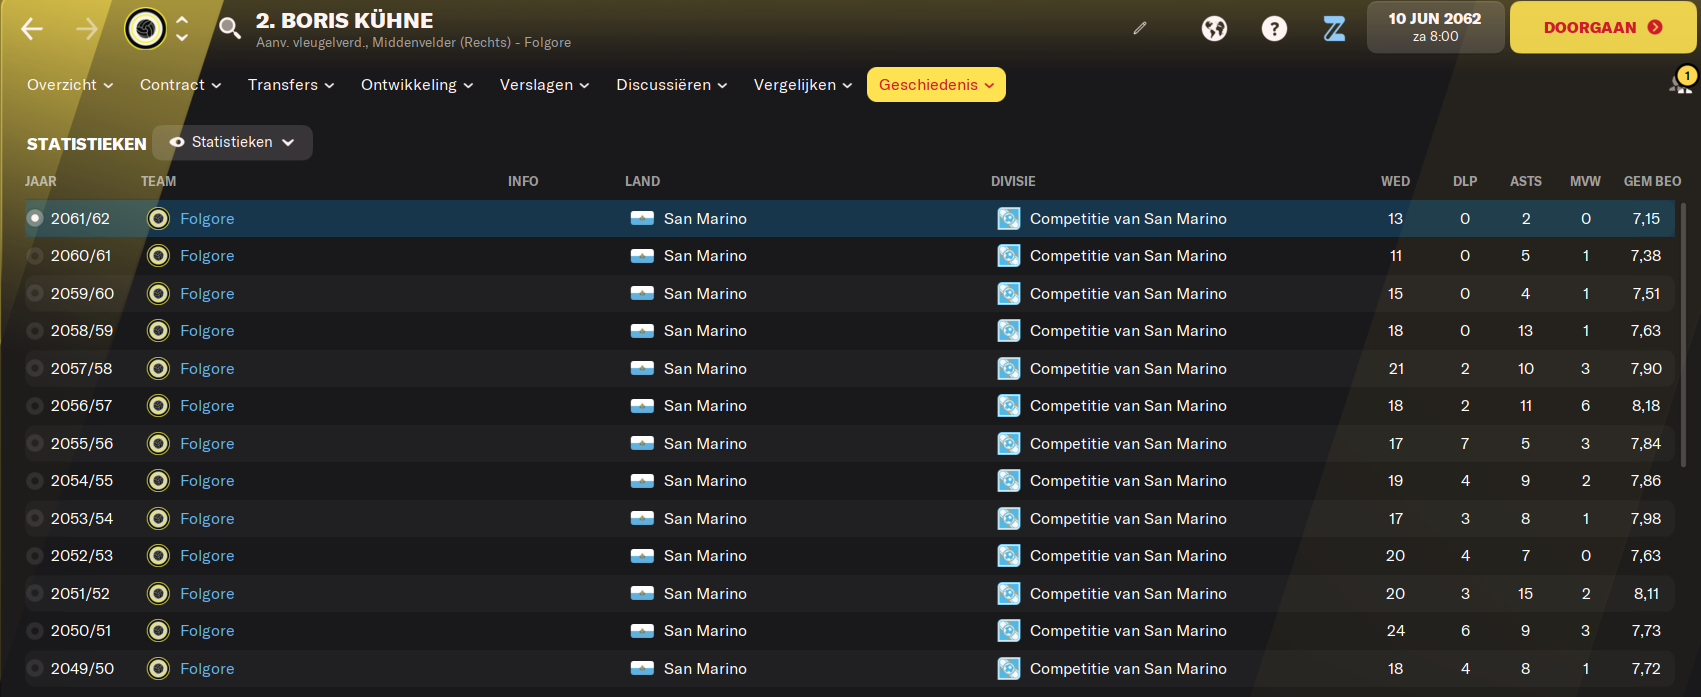Click San Marino flag in 2051/52 row
The height and width of the screenshot is (697, 1701).
point(642,593)
